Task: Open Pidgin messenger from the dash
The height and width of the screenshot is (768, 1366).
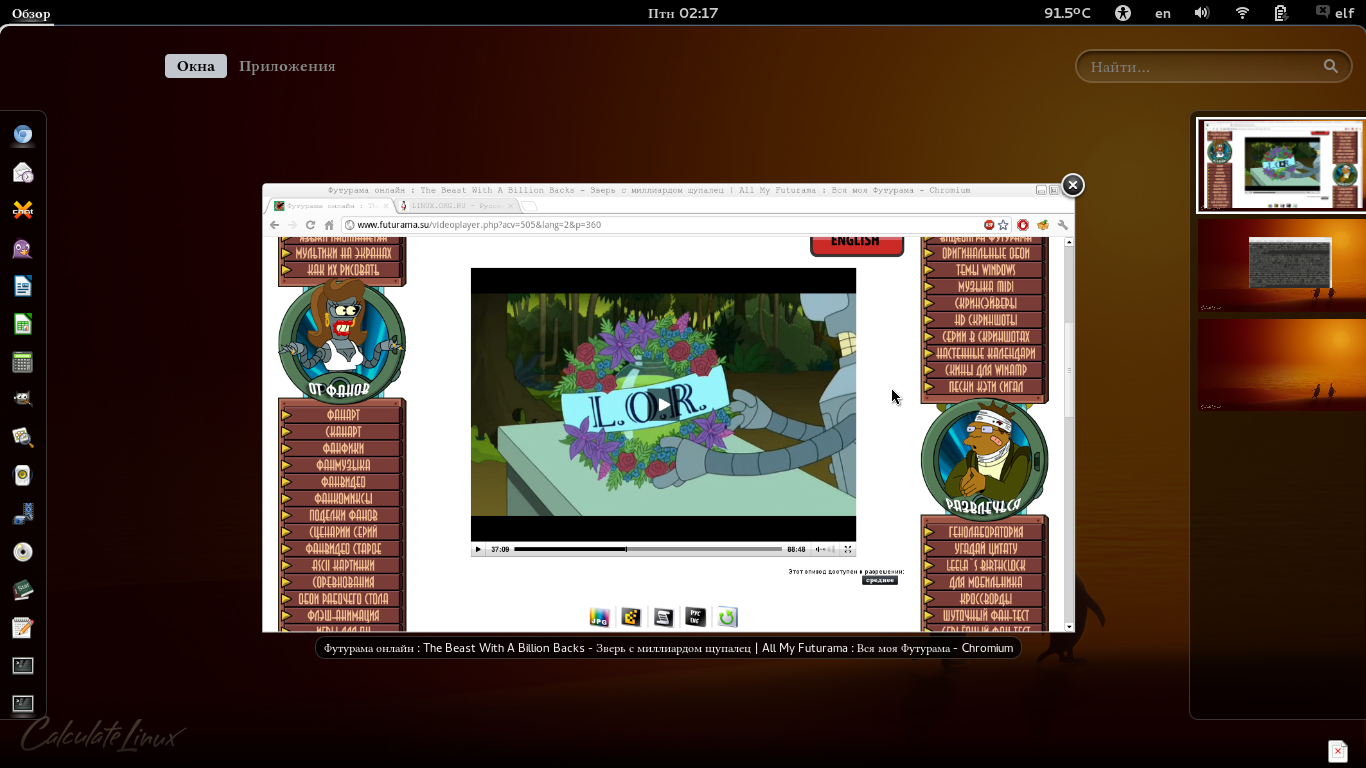Action: click(x=22, y=249)
